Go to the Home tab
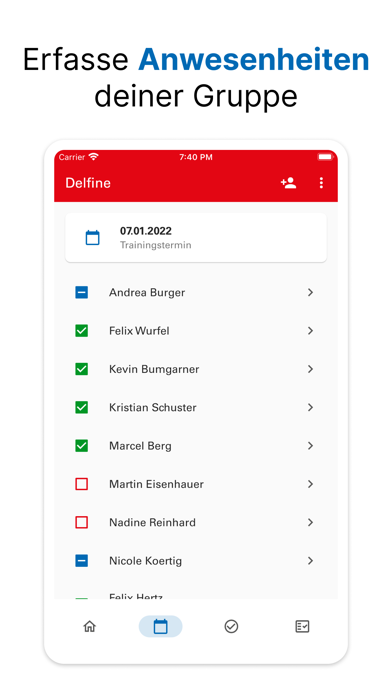The width and height of the screenshot is (392, 696). [x=90, y=626]
